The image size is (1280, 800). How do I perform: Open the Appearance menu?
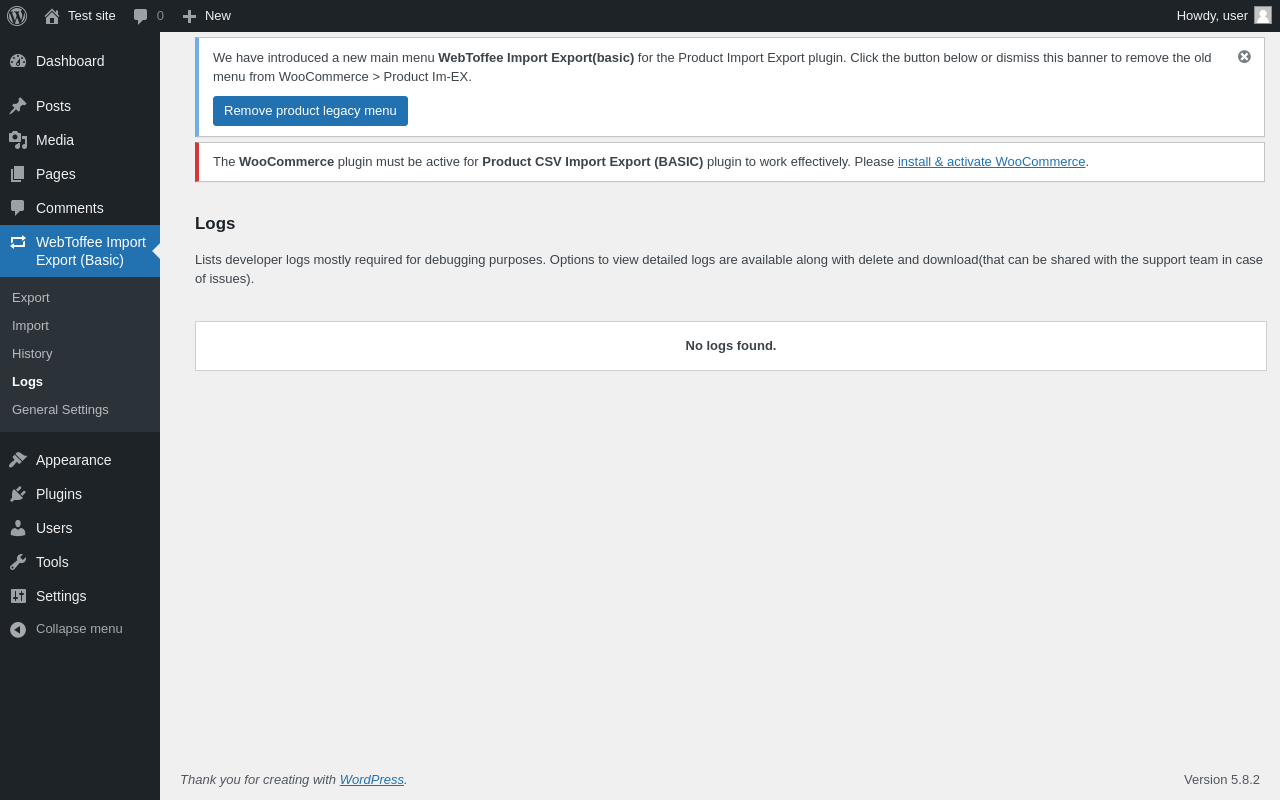(x=80, y=460)
